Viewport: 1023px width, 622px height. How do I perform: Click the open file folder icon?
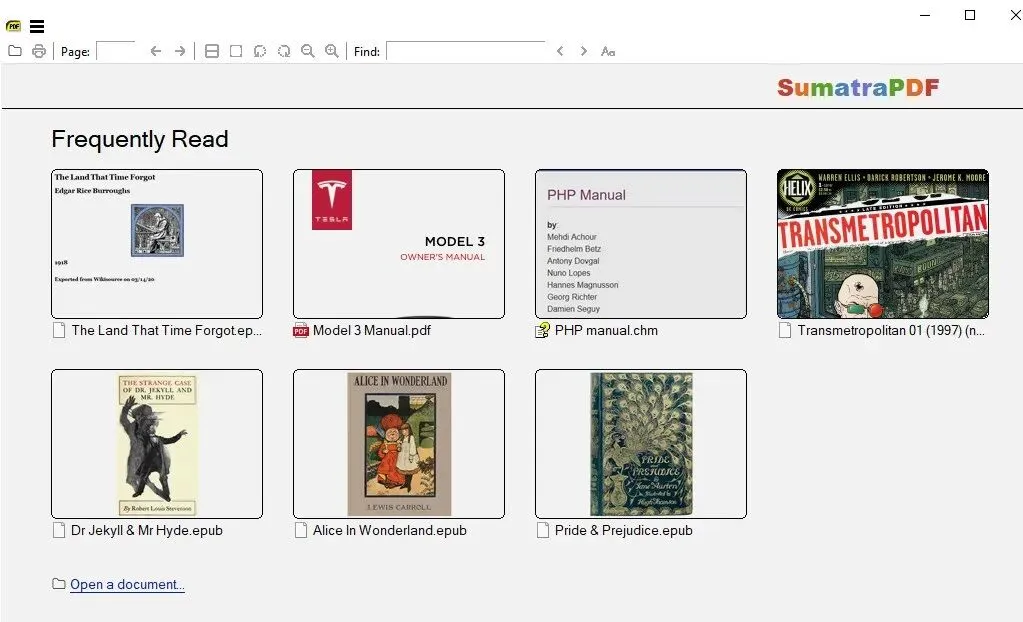14,51
